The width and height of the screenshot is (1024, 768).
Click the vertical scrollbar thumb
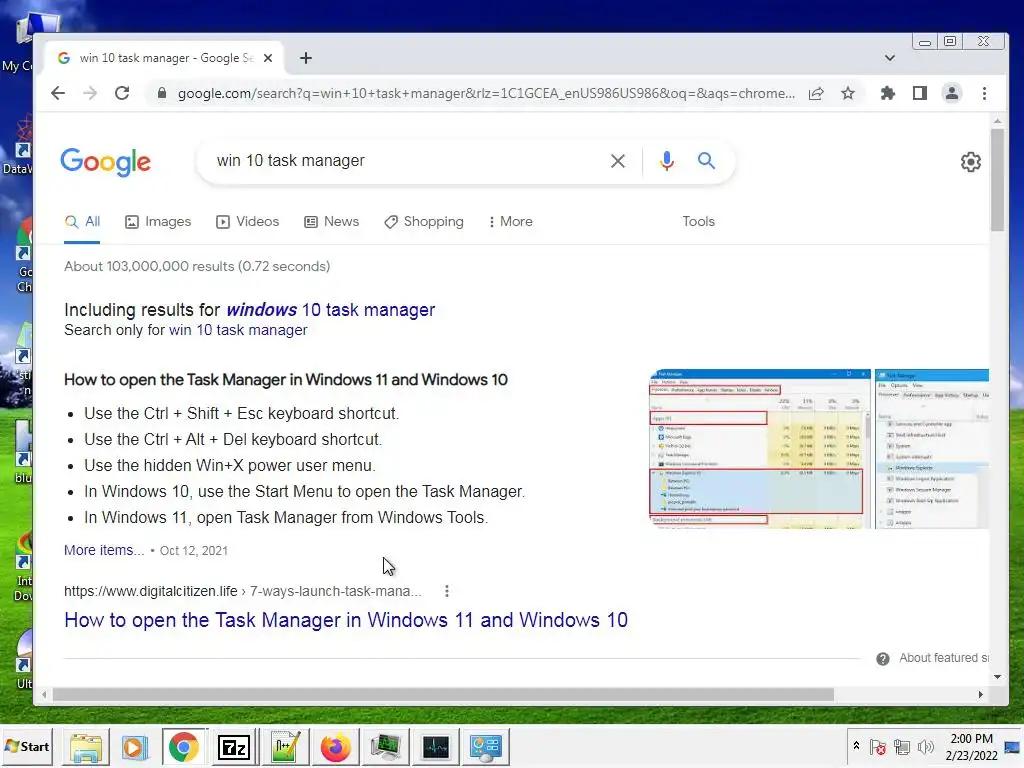(x=997, y=180)
